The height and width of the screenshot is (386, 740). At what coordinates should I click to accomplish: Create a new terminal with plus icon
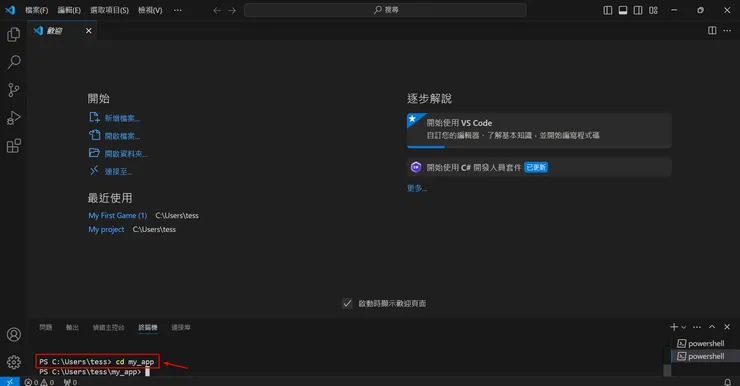click(673, 327)
